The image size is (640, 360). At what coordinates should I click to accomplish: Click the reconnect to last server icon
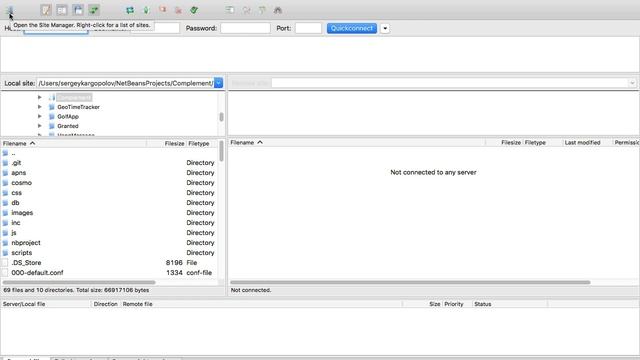pyautogui.click(x=194, y=10)
